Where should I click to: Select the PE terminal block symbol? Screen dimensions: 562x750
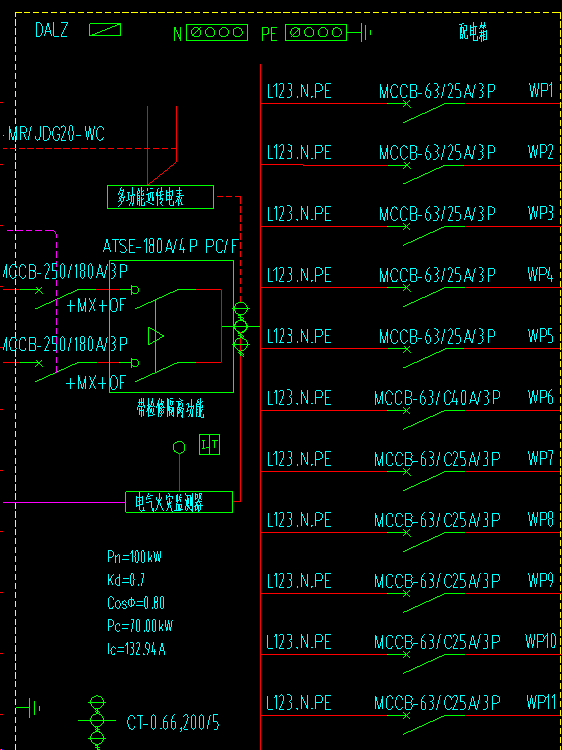point(316,33)
